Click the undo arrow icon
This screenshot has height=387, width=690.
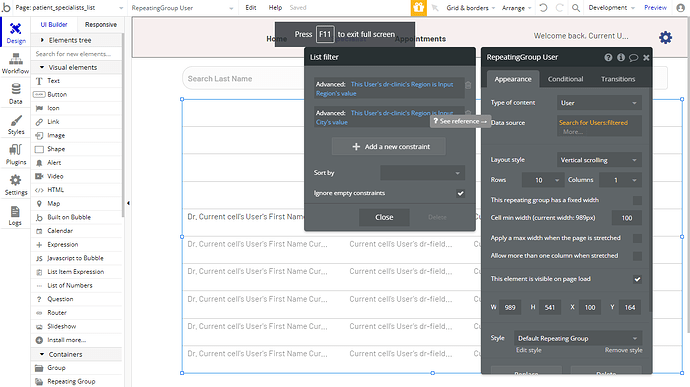543,7
